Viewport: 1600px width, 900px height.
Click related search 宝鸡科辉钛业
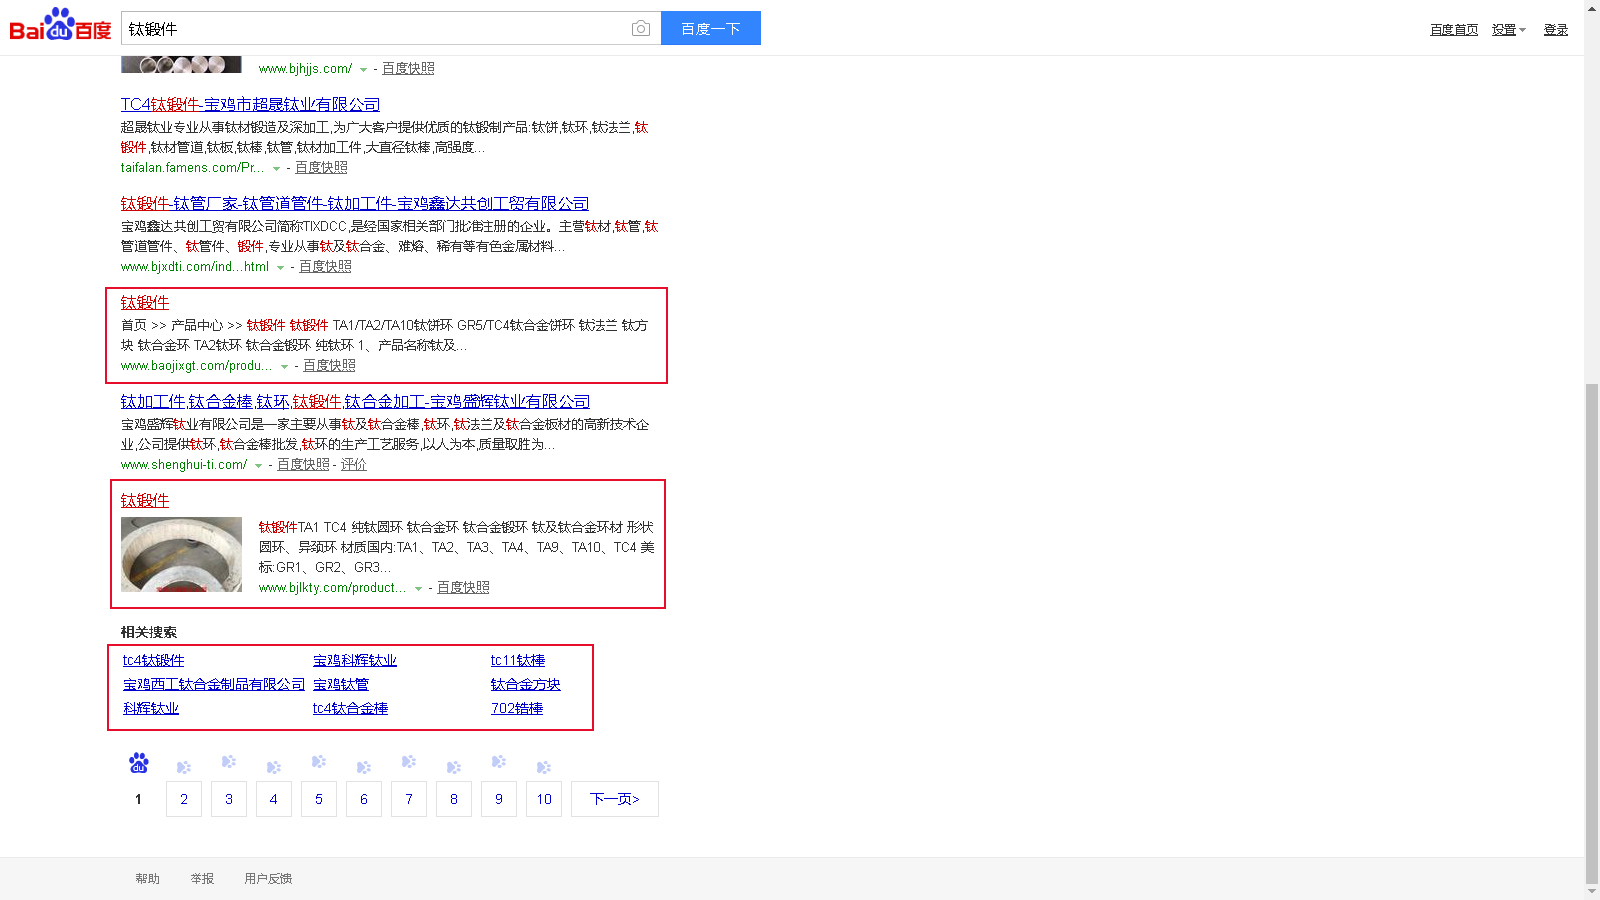(355, 660)
